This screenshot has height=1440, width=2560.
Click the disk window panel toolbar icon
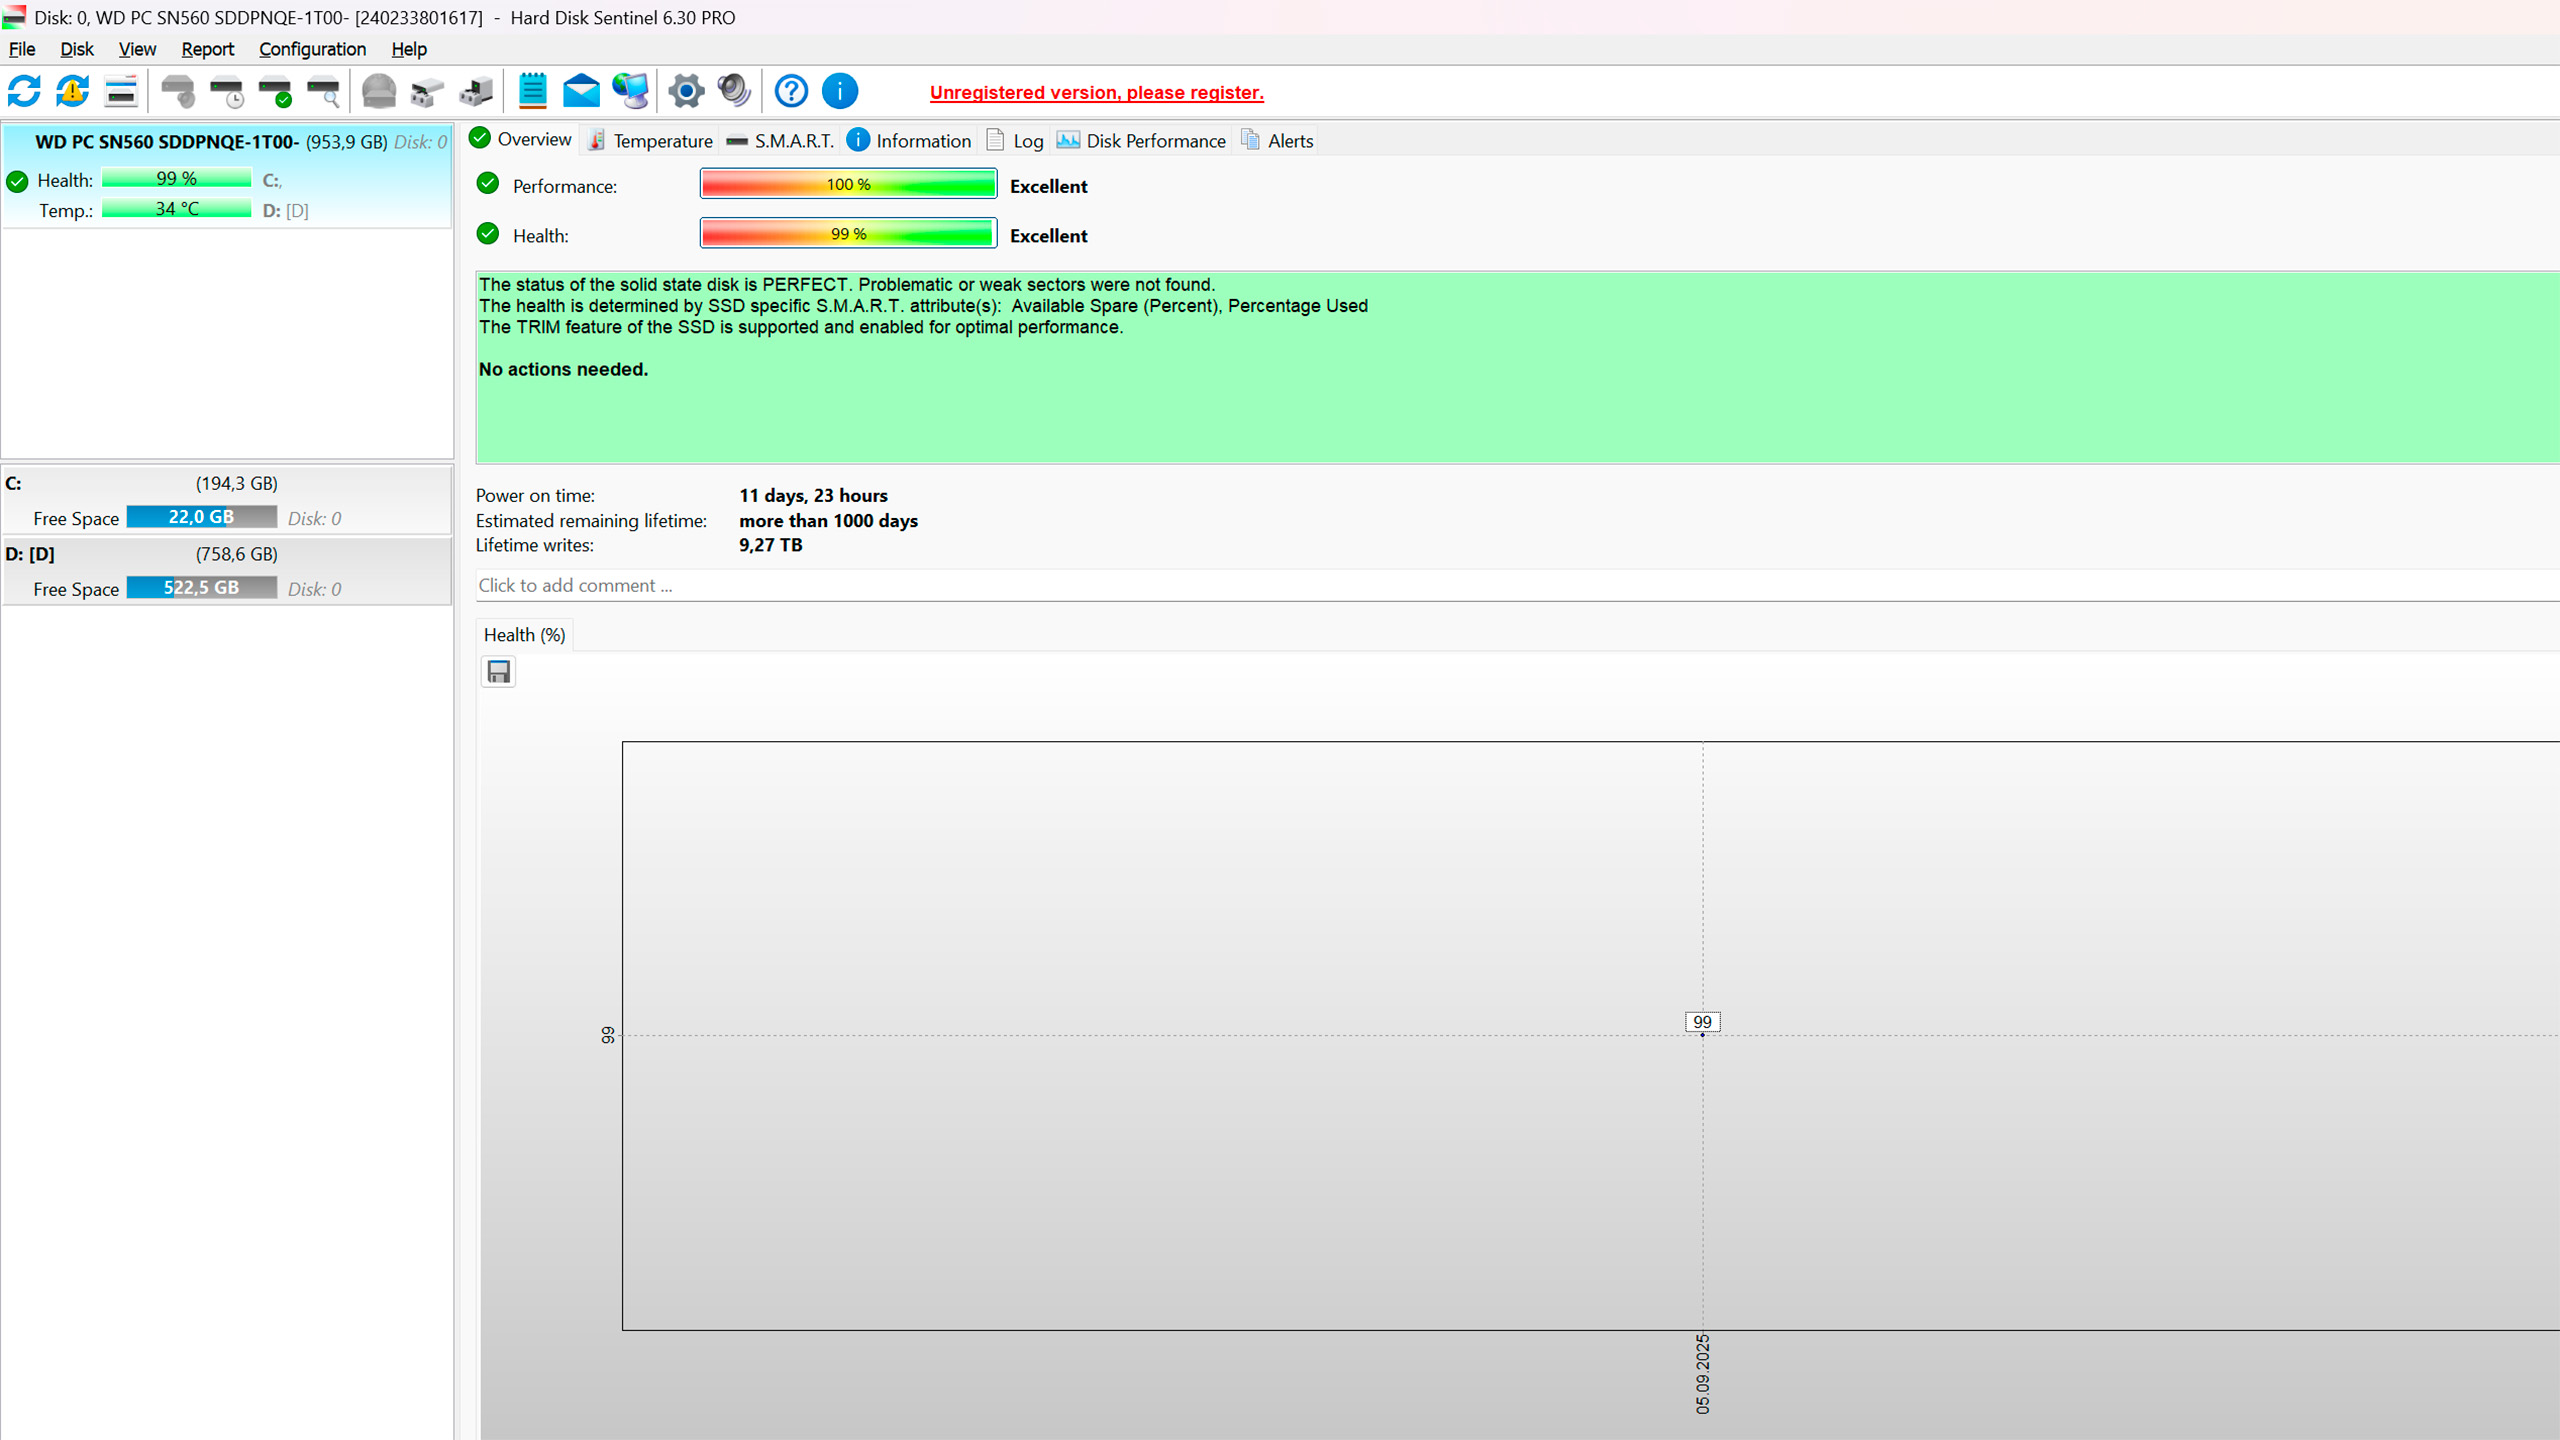(x=121, y=91)
